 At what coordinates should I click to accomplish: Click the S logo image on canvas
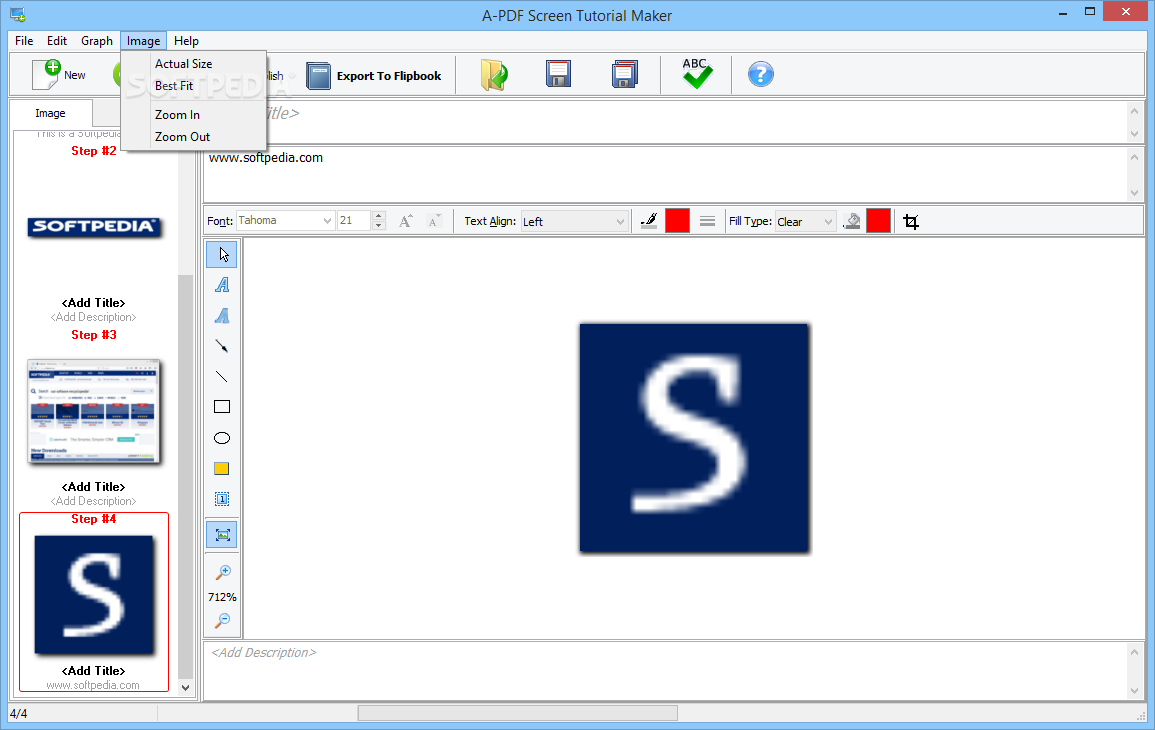pos(694,438)
